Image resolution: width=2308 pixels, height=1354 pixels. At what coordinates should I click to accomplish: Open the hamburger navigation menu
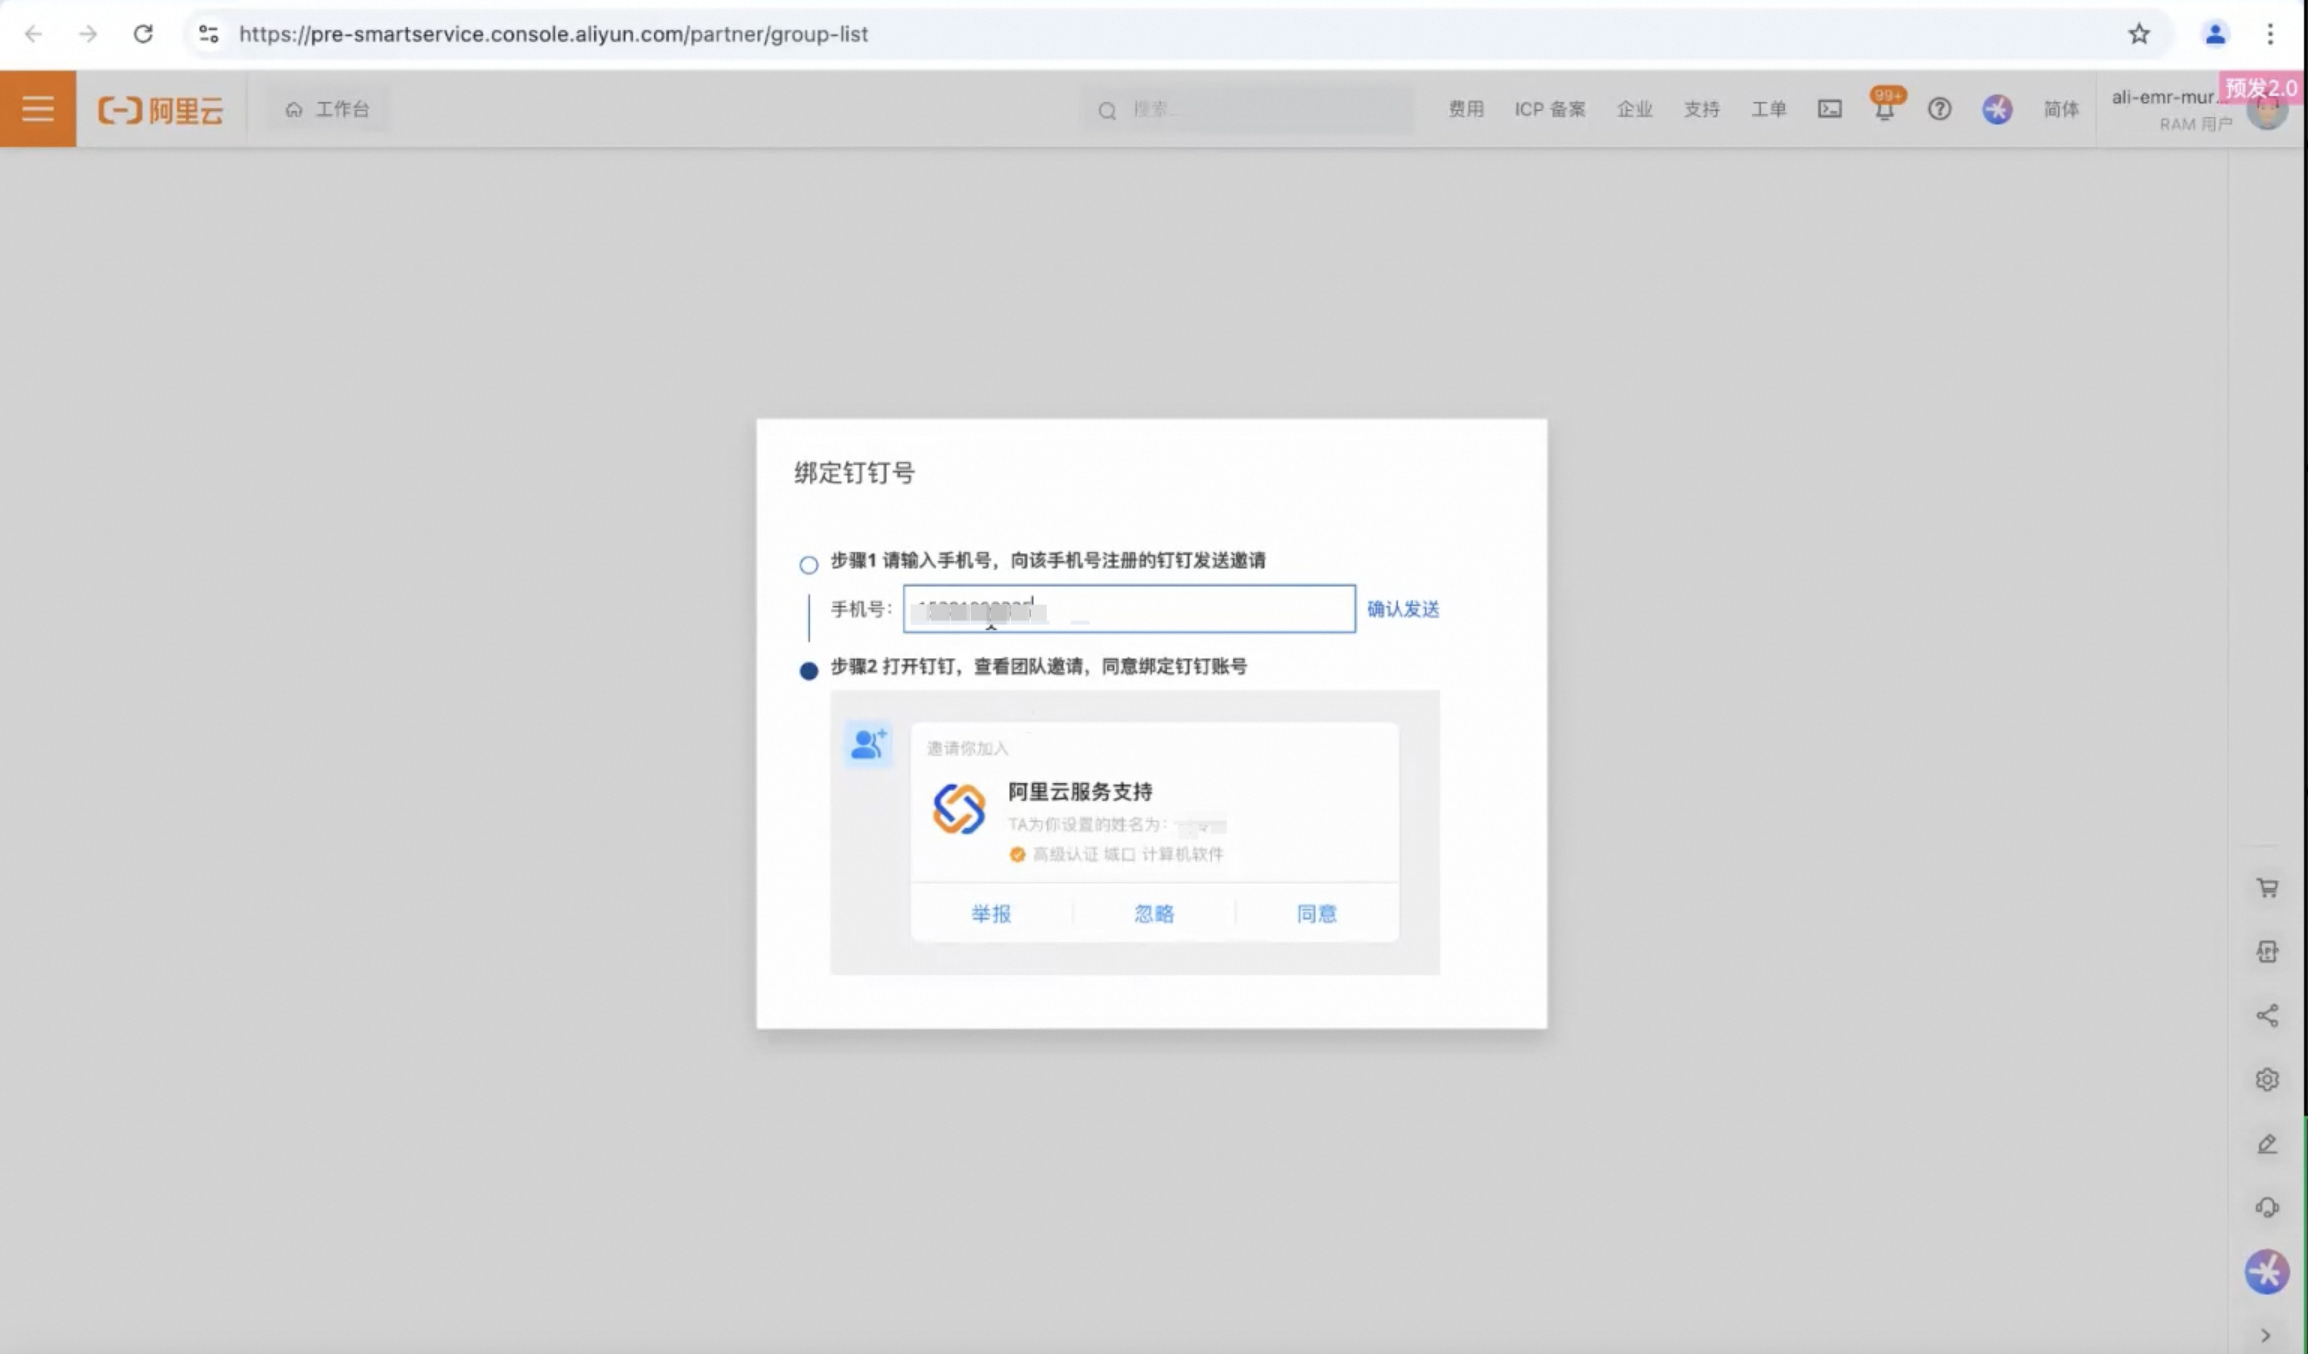tap(38, 108)
